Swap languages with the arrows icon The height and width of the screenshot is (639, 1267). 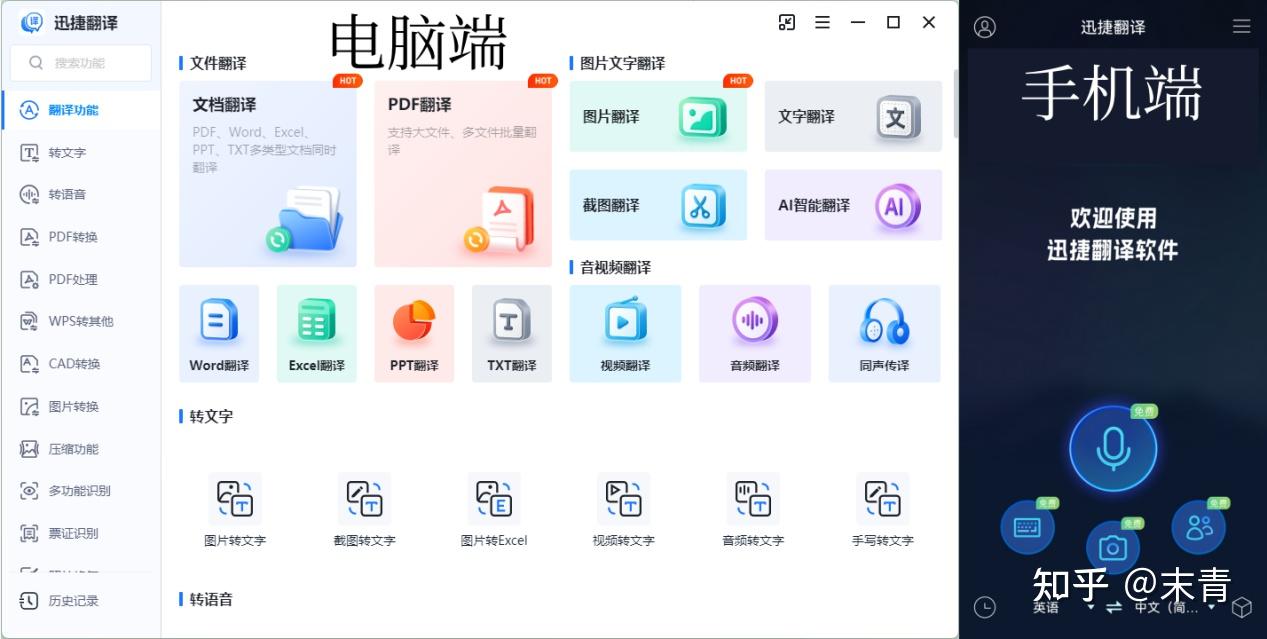tap(1113, 607)
